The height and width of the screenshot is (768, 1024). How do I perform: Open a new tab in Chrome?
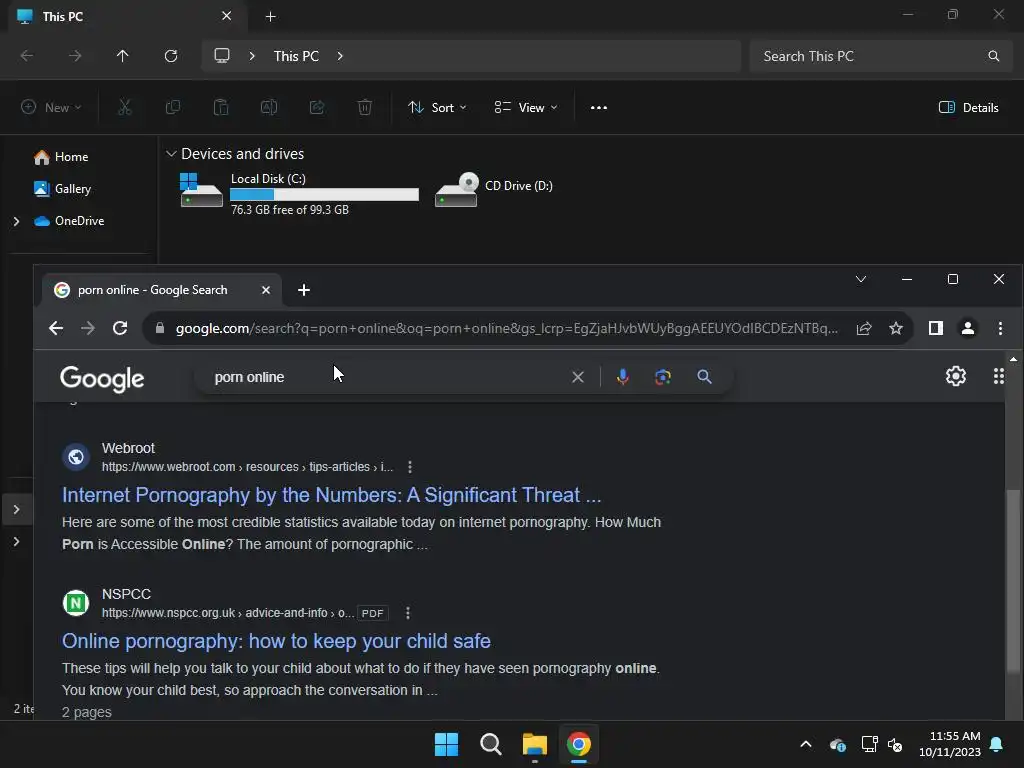click(304, 290)
